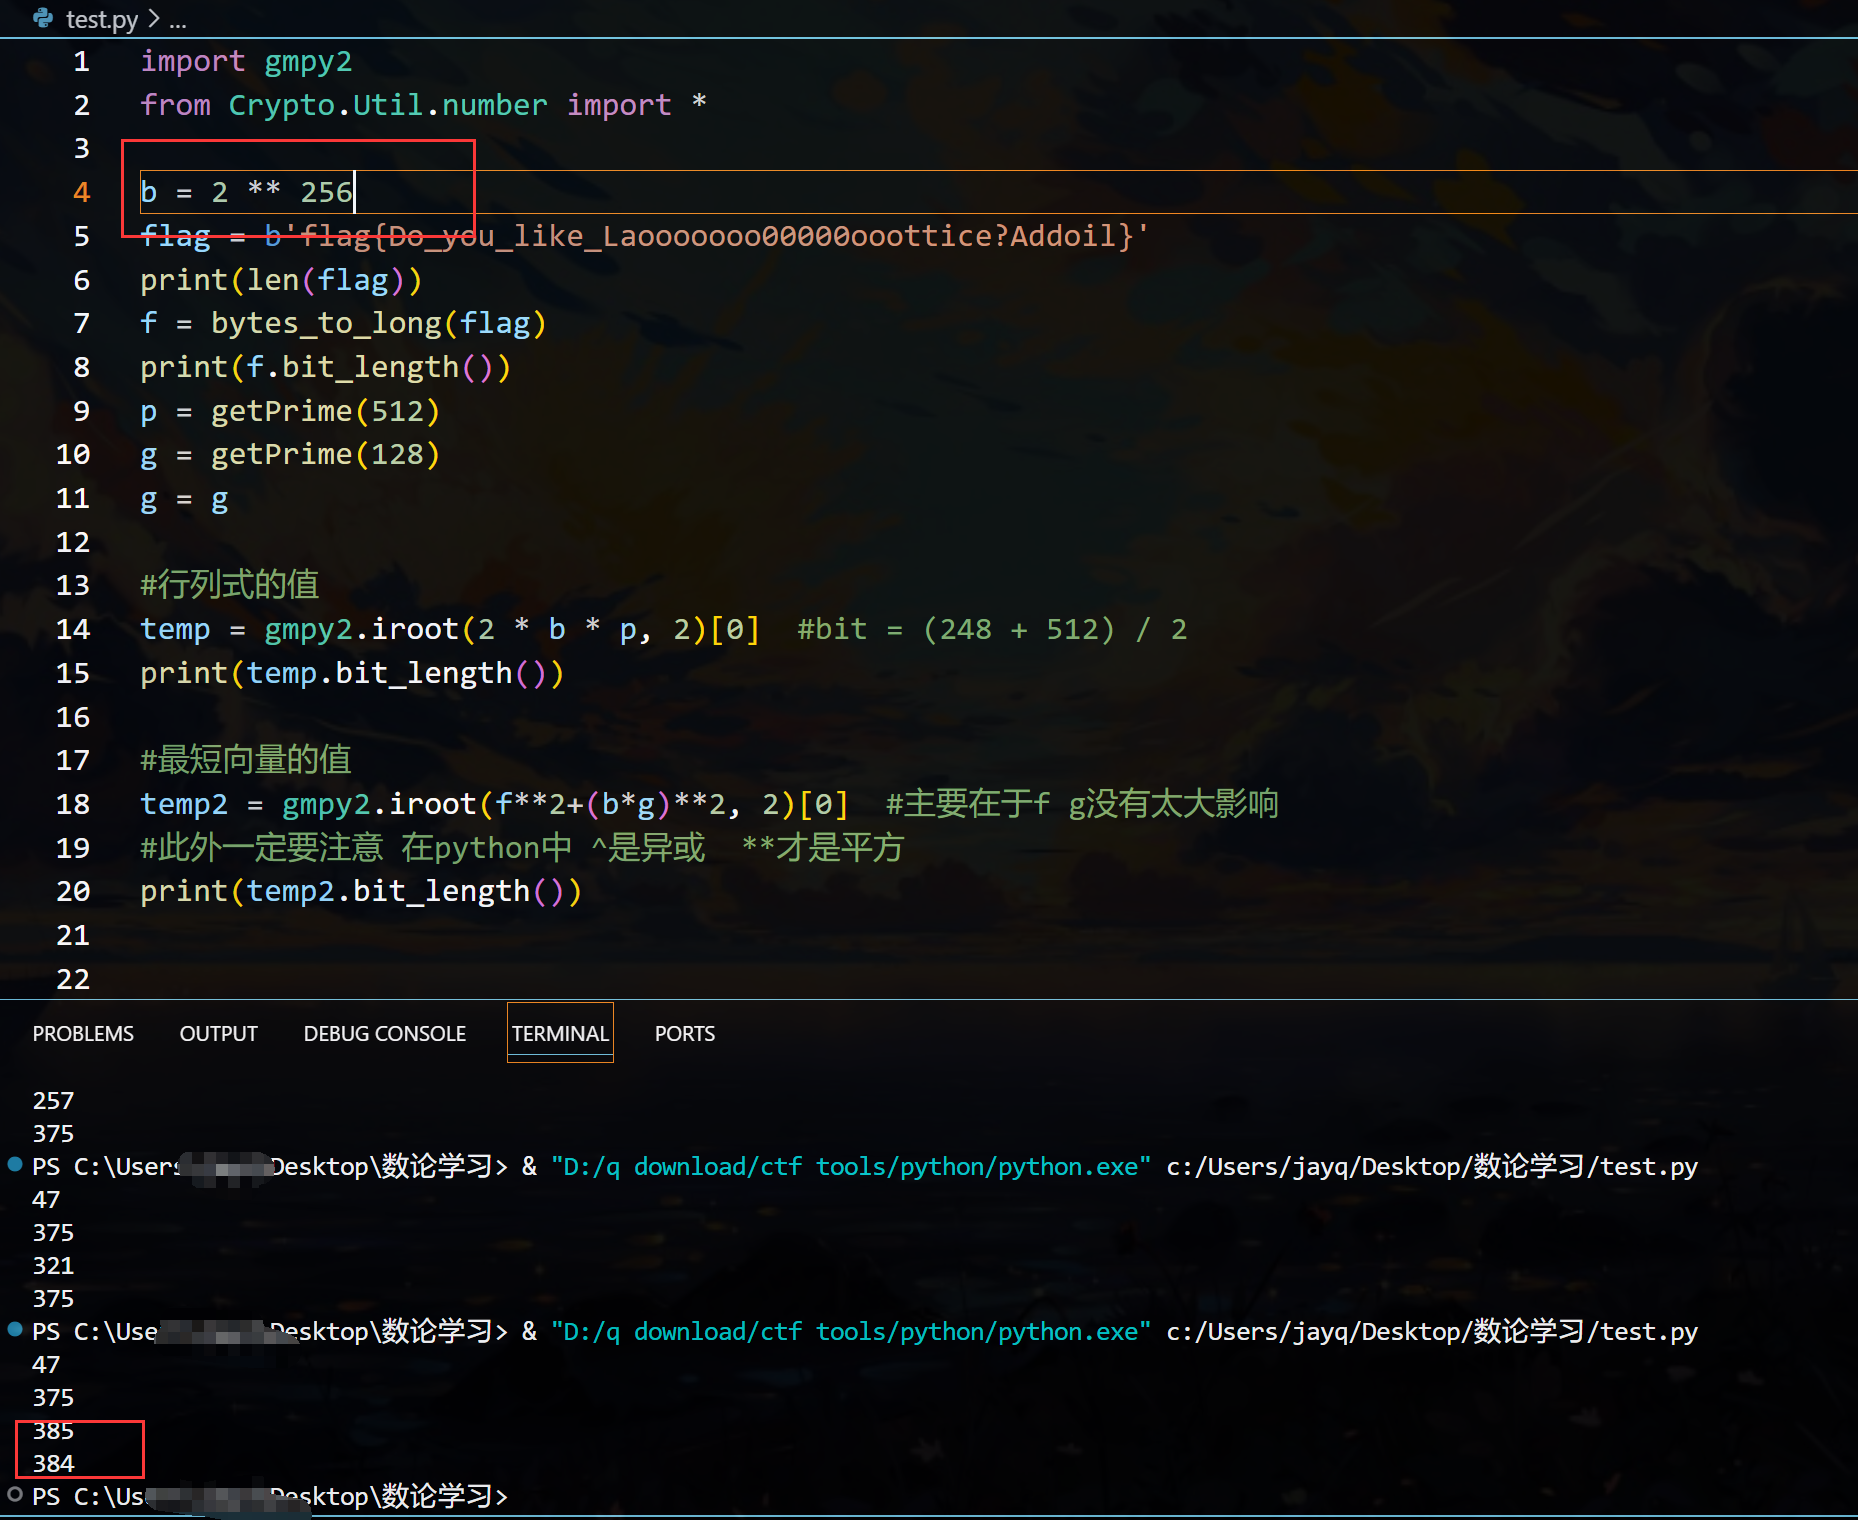Click the '#此外一定要注意' comment line
The width and height of the screenshot is (1858, 1520).
pos(521,848)
